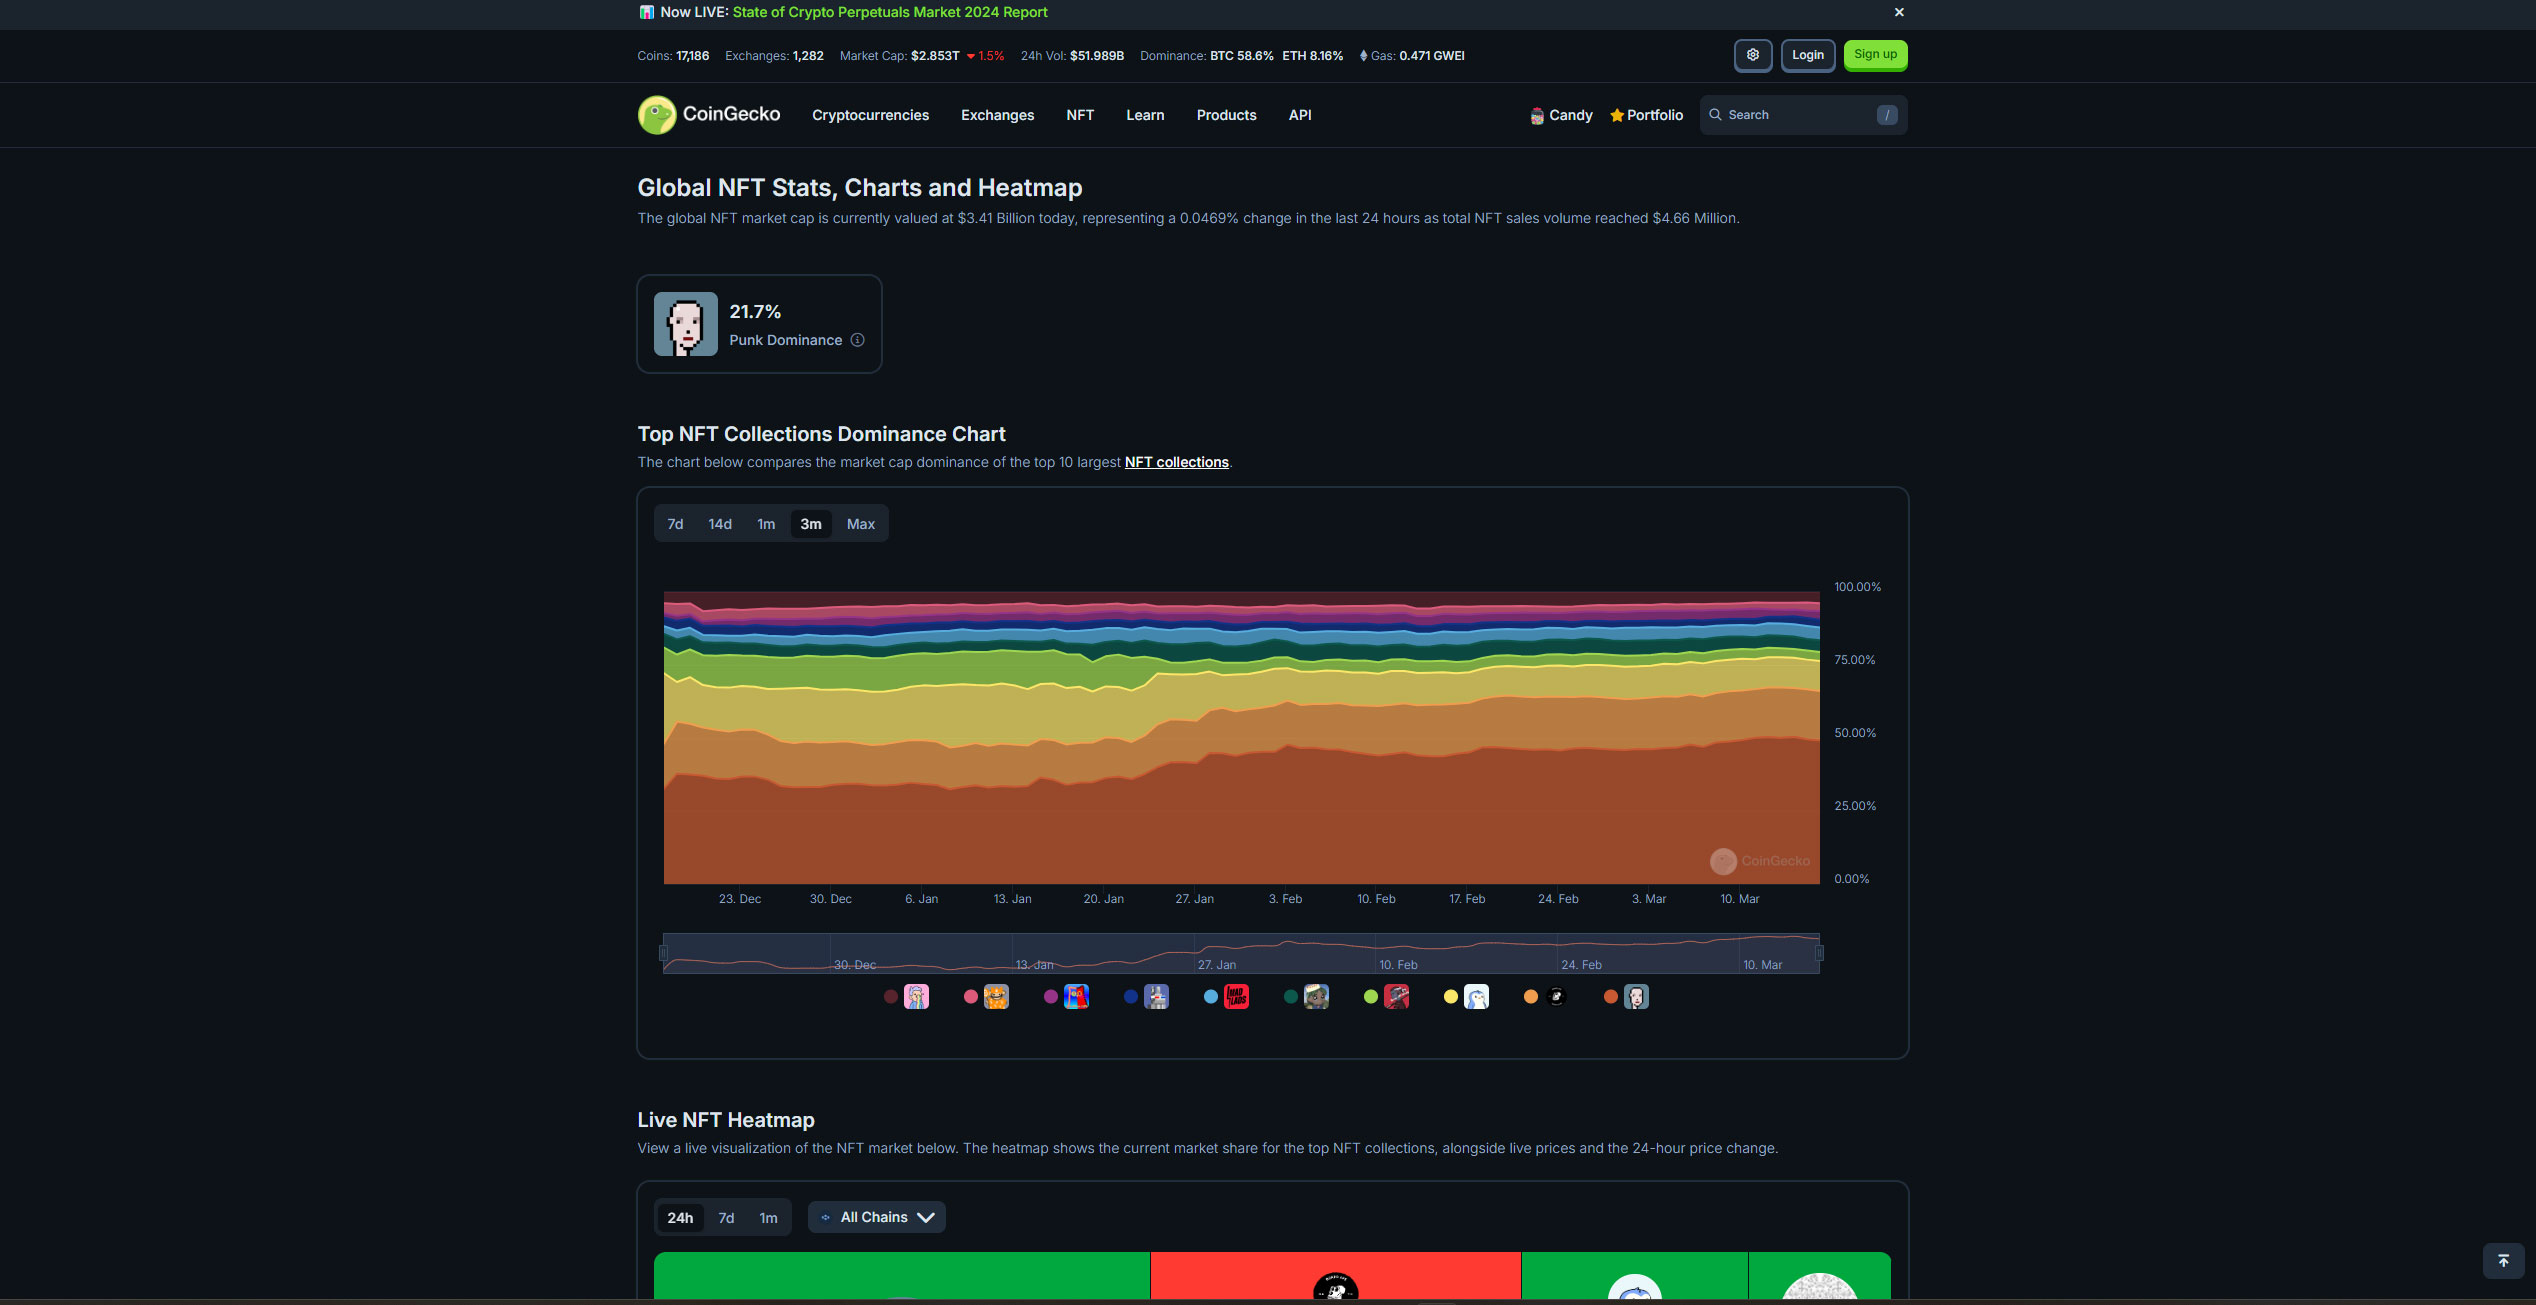Toggle Pudgy Penguins legend item
Viewport: 2536px width, 1305px height.
coord(1476,996)
